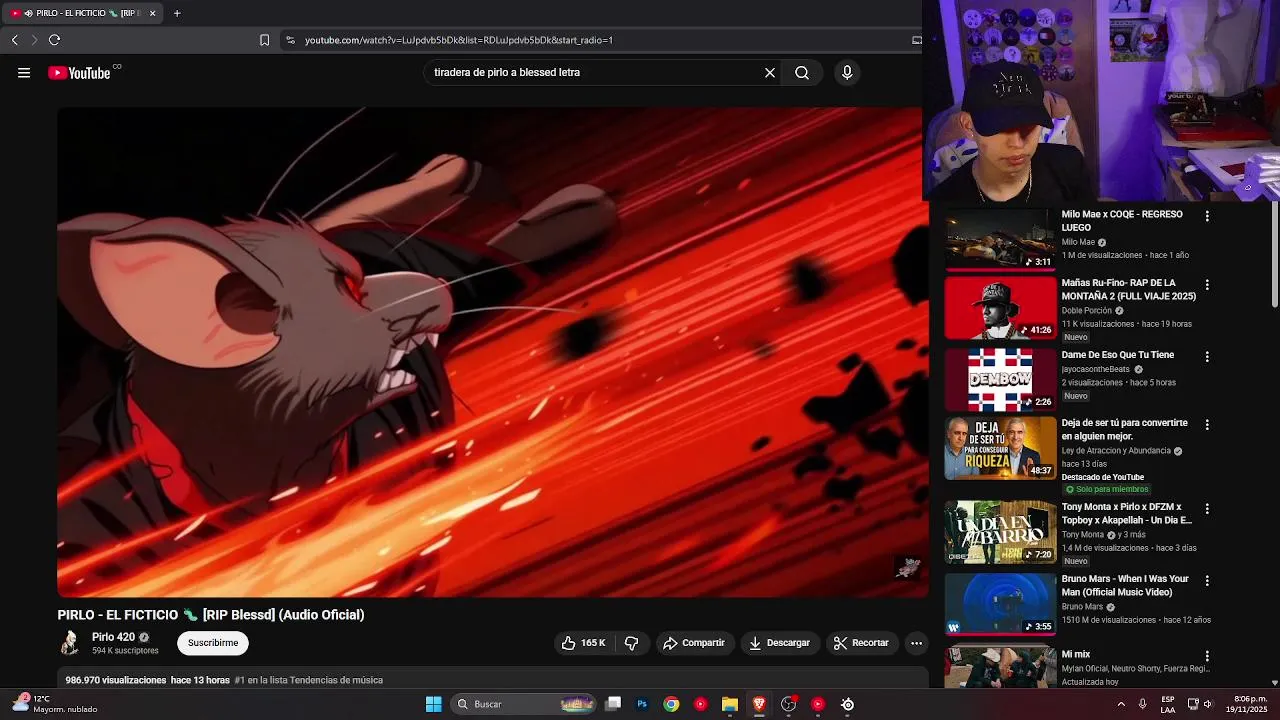This screenshot has width=1280, height=720.
Task: Click the video player area
Action: (x=492, y=352)
